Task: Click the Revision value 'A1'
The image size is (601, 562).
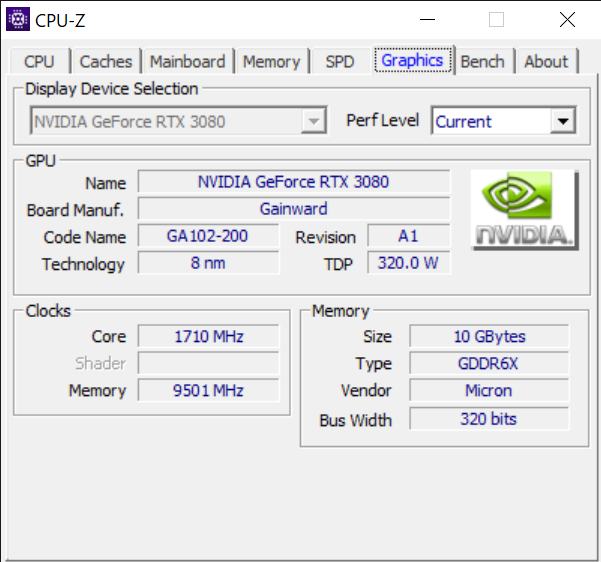Action: coord(409,236)
